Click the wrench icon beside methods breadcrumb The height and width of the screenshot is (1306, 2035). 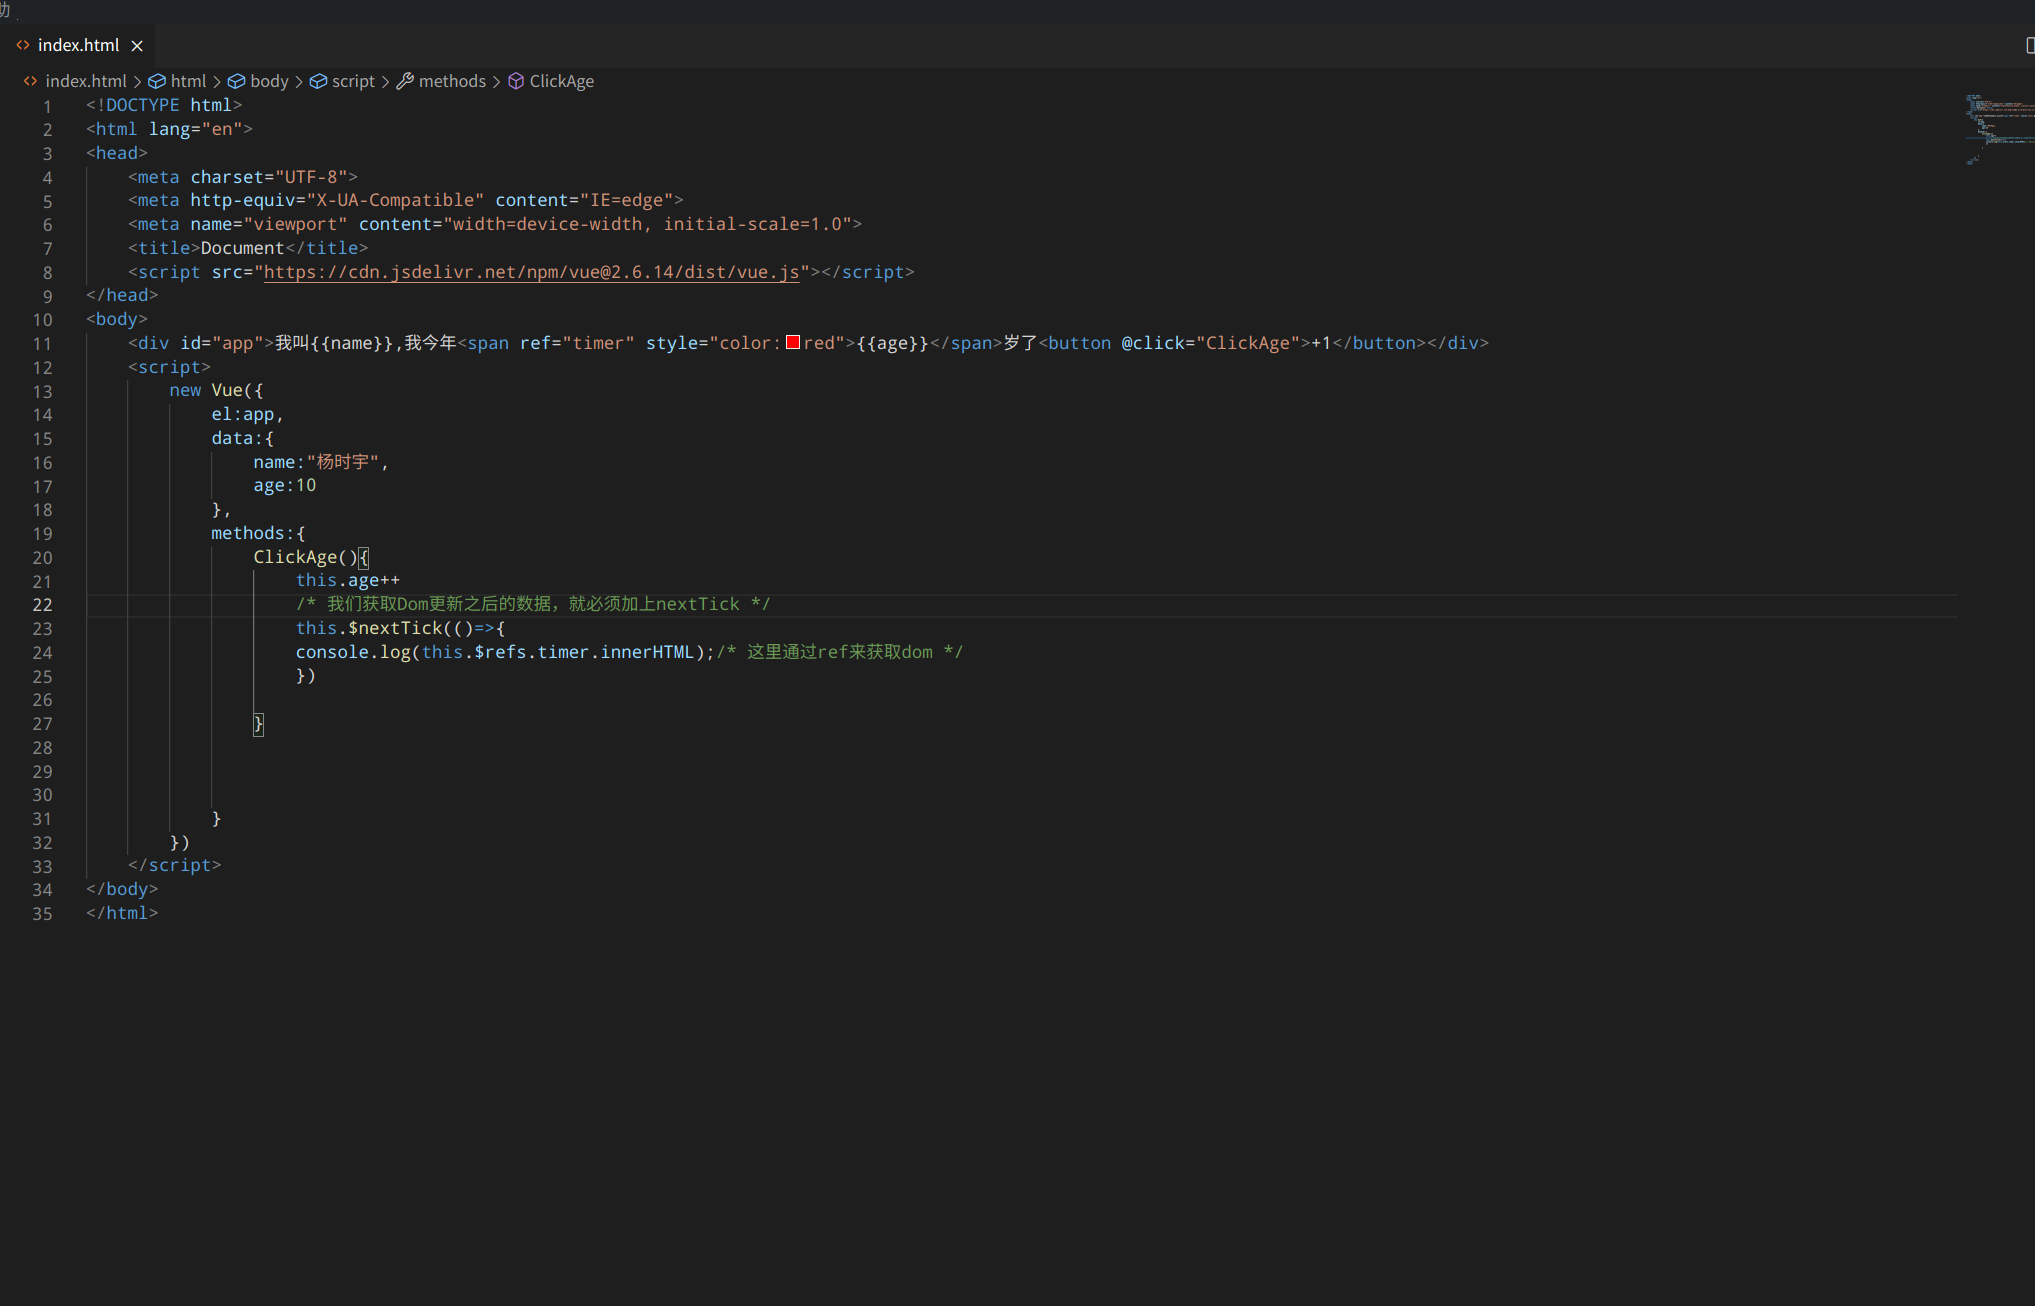pyautogui.click(x=405, y=81)
